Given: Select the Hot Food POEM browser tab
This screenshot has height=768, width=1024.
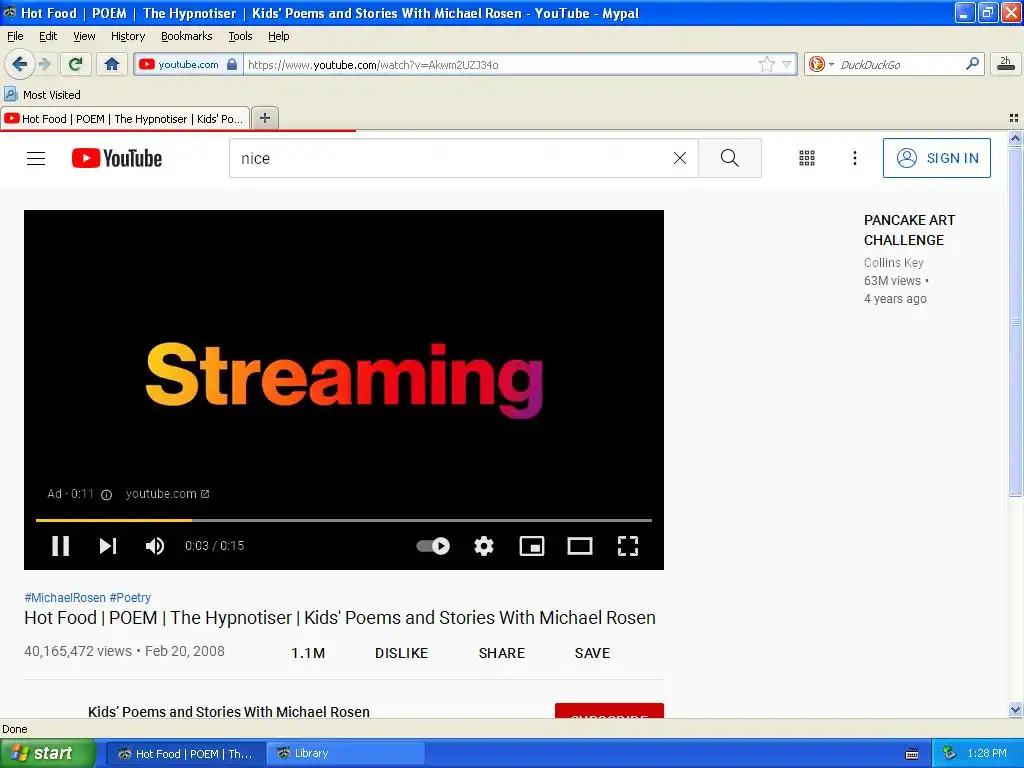Looking at the screenshot, I should pos(124,119).
